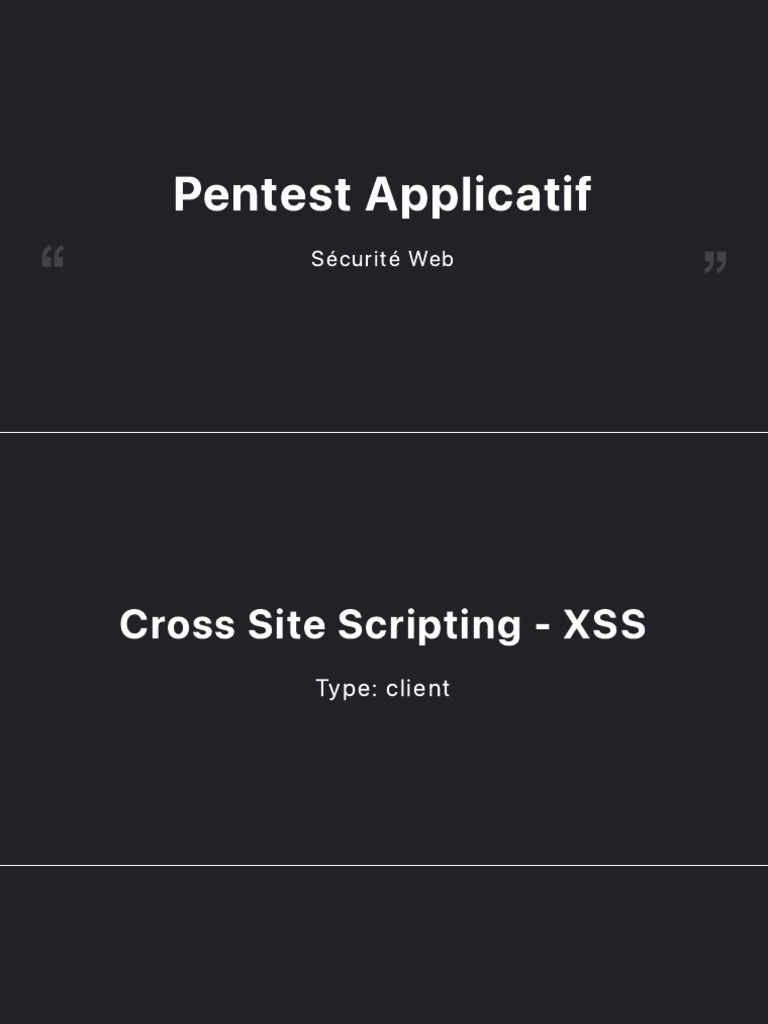Click the opening quotation mark icon
This screenshot has width=768, height=1024.
pyautogui.click(x=53, y=257)
